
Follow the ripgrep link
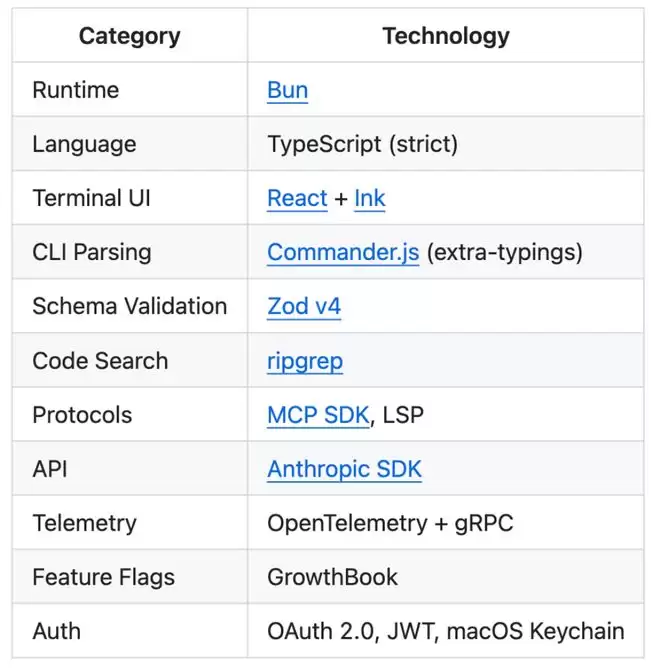point(305,361)
